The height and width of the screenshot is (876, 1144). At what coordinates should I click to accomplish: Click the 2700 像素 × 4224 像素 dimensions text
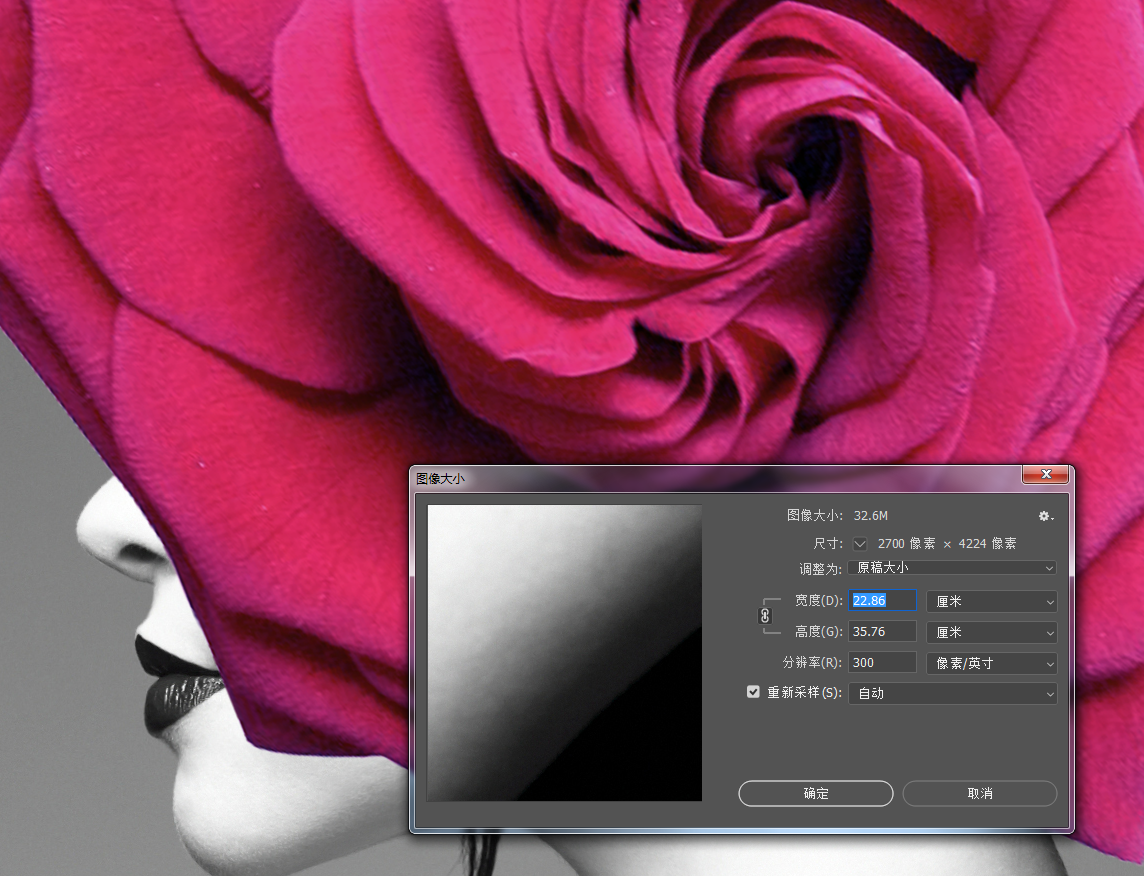click(946, 543)
